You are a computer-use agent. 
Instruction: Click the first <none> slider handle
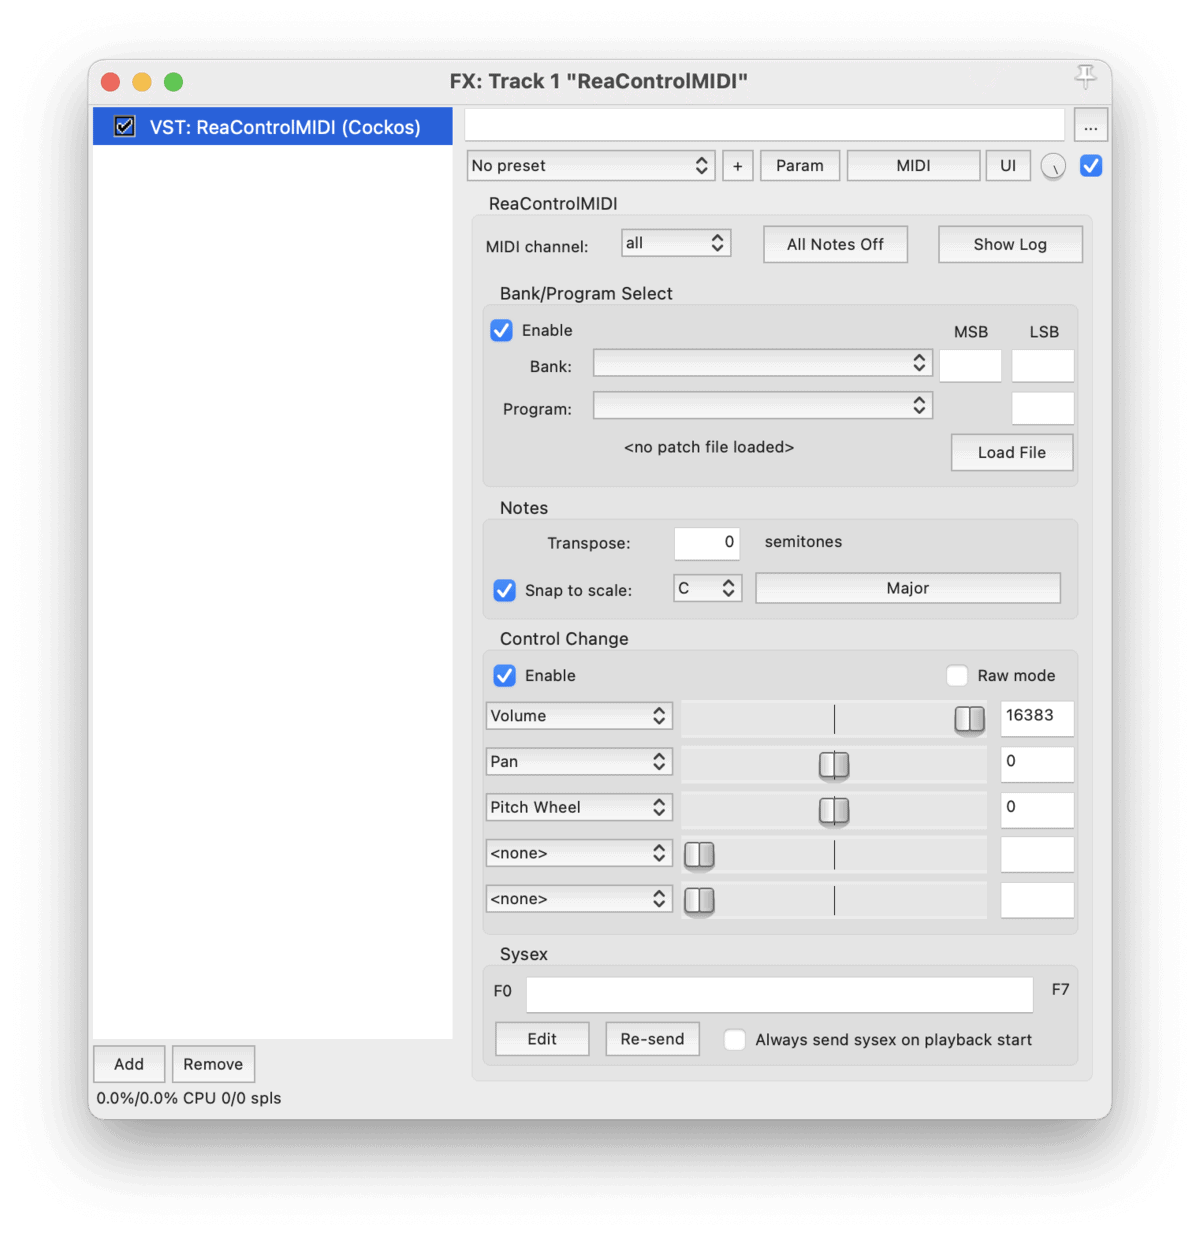coord(699,855)
